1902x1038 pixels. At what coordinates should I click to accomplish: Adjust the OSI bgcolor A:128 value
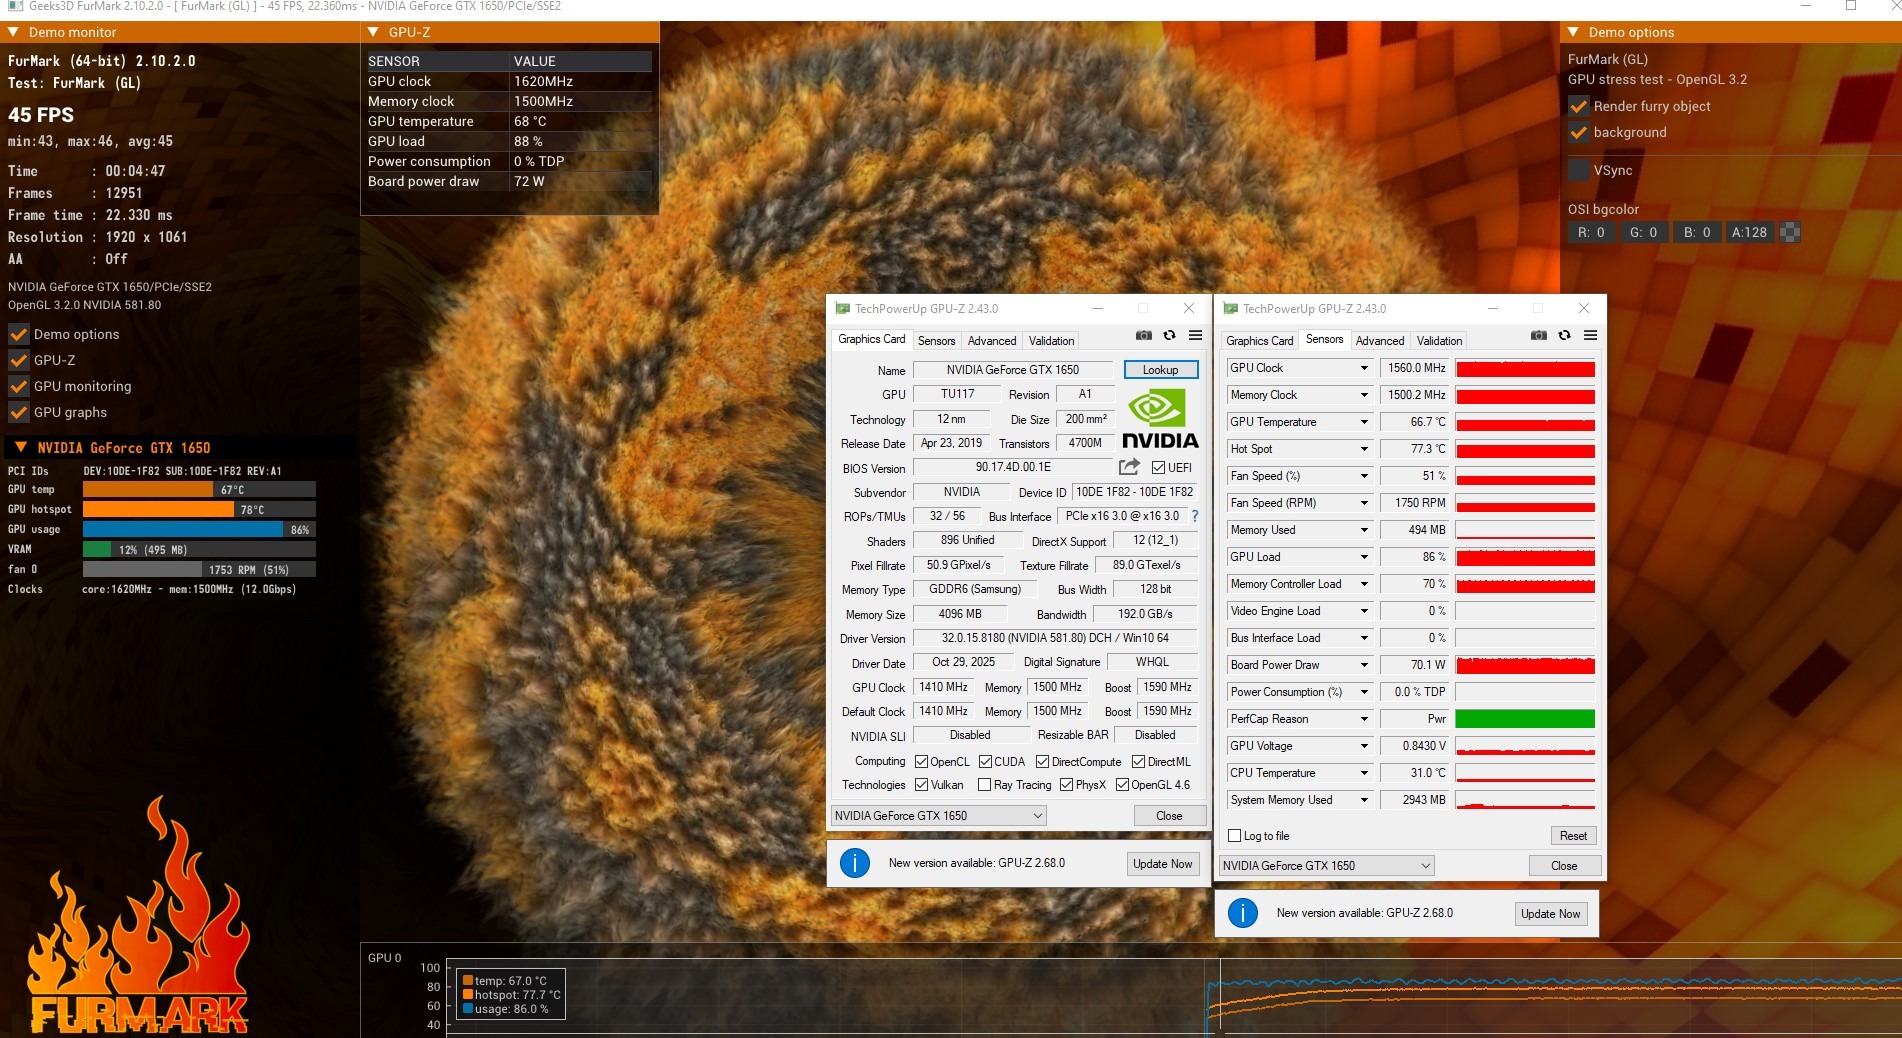pos(1749,232)
